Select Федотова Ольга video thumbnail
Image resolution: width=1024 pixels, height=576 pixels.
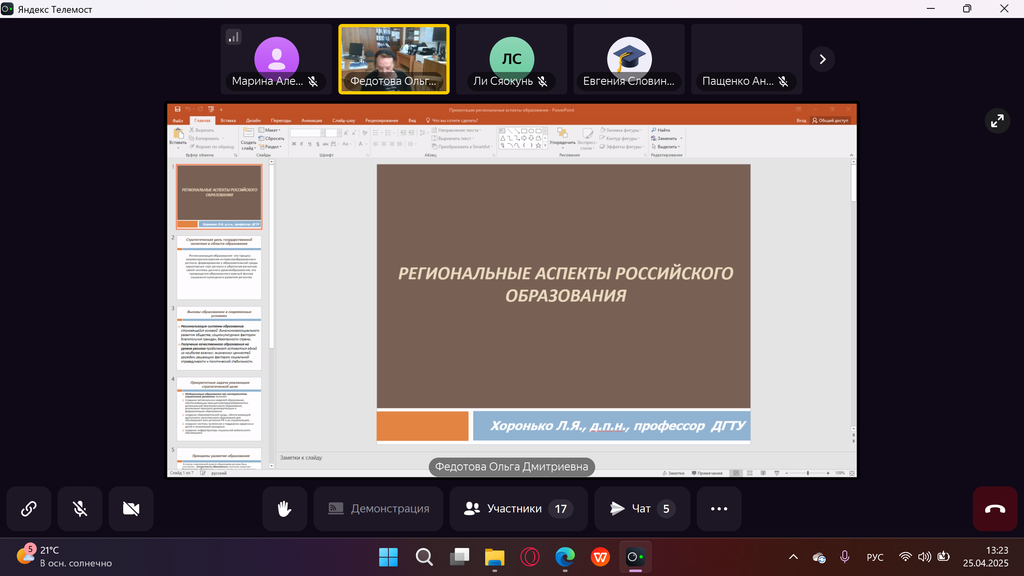[394, 59]
